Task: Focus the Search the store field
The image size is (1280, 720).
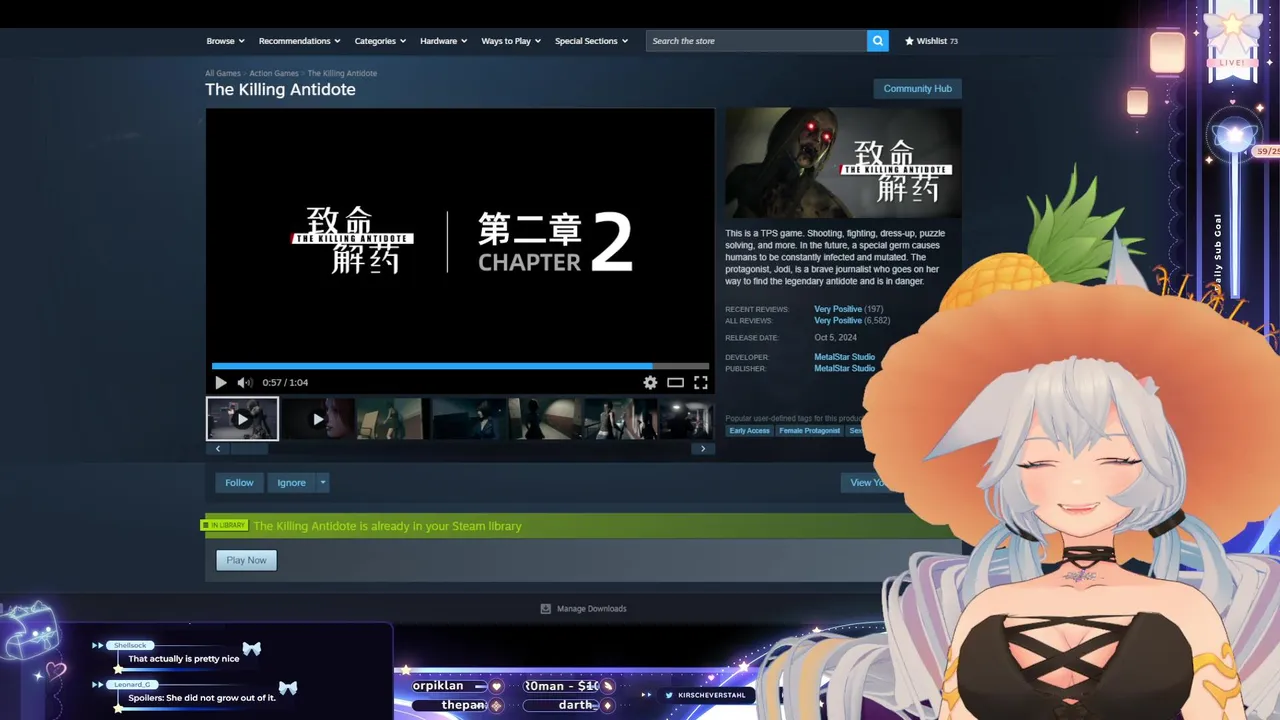Action: (756, 41)
